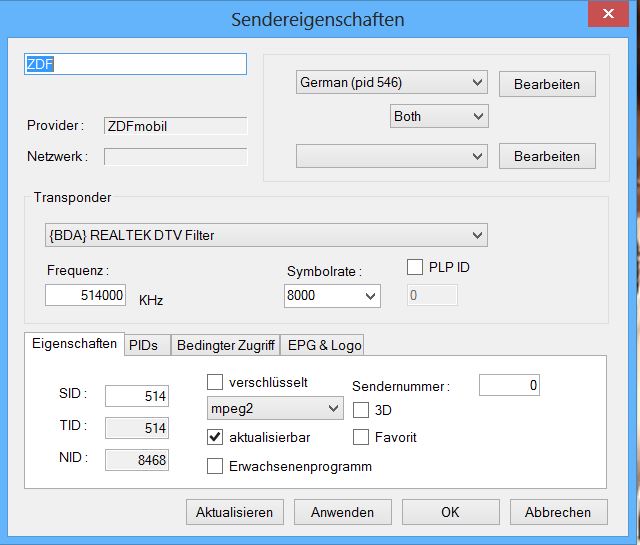Screen dimensions: 640x545
Task: Tick the Erwachsenenprogramm checkbox
Action: (215, 466)
